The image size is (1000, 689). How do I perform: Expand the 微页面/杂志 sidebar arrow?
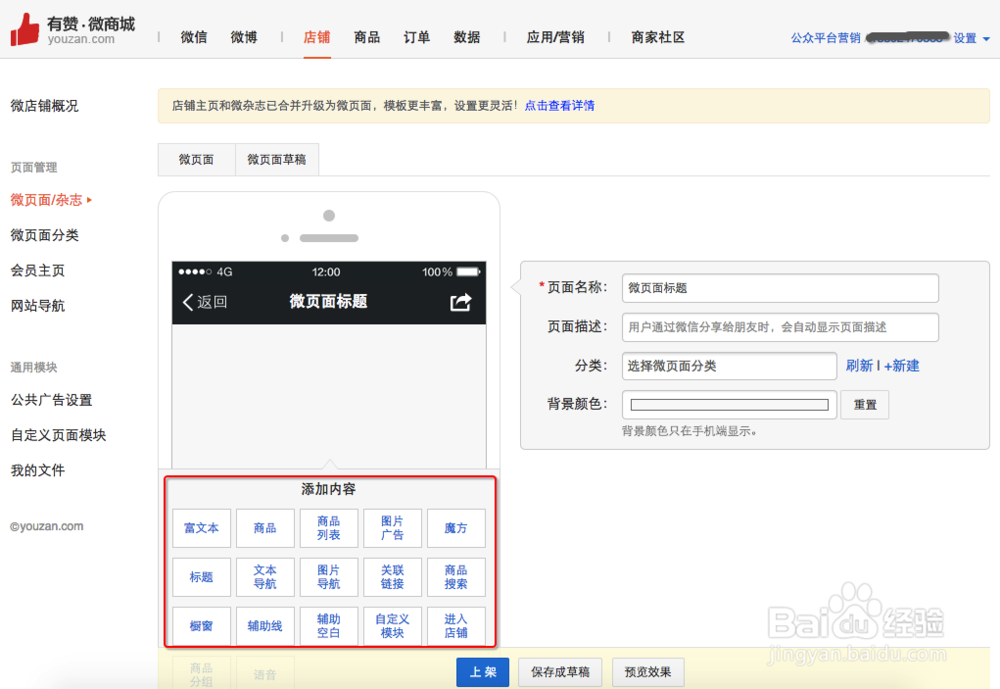(89, 200)
